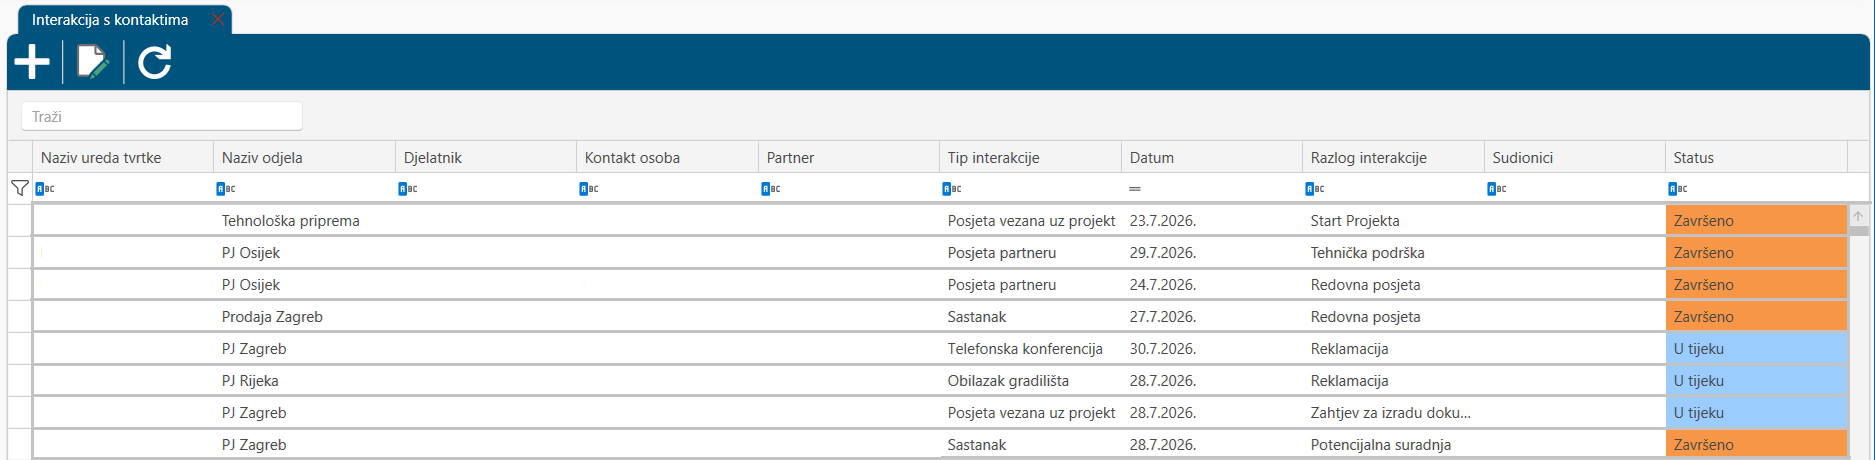
Task: Open the edit record pencil icon
Action: coord(93,62)
